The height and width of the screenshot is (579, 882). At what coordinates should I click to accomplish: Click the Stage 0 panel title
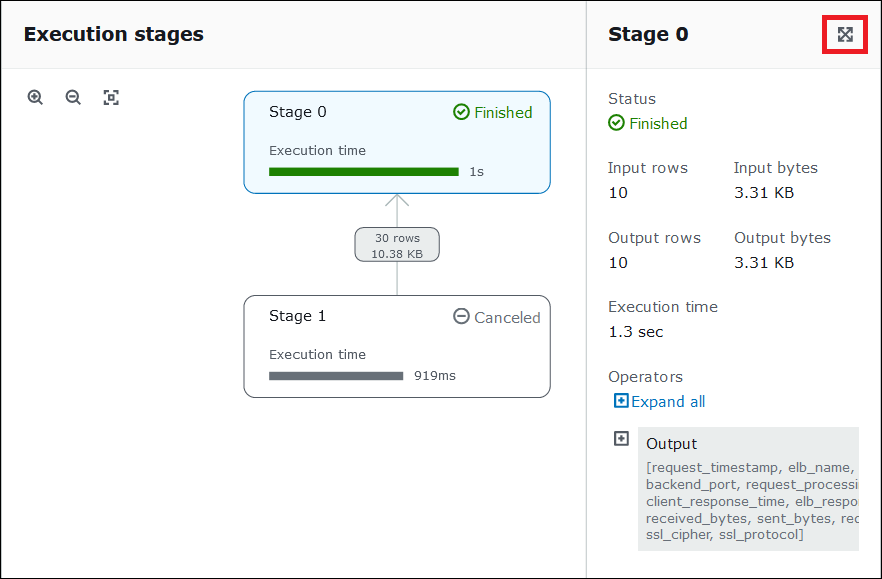click(x=648, y=34)
